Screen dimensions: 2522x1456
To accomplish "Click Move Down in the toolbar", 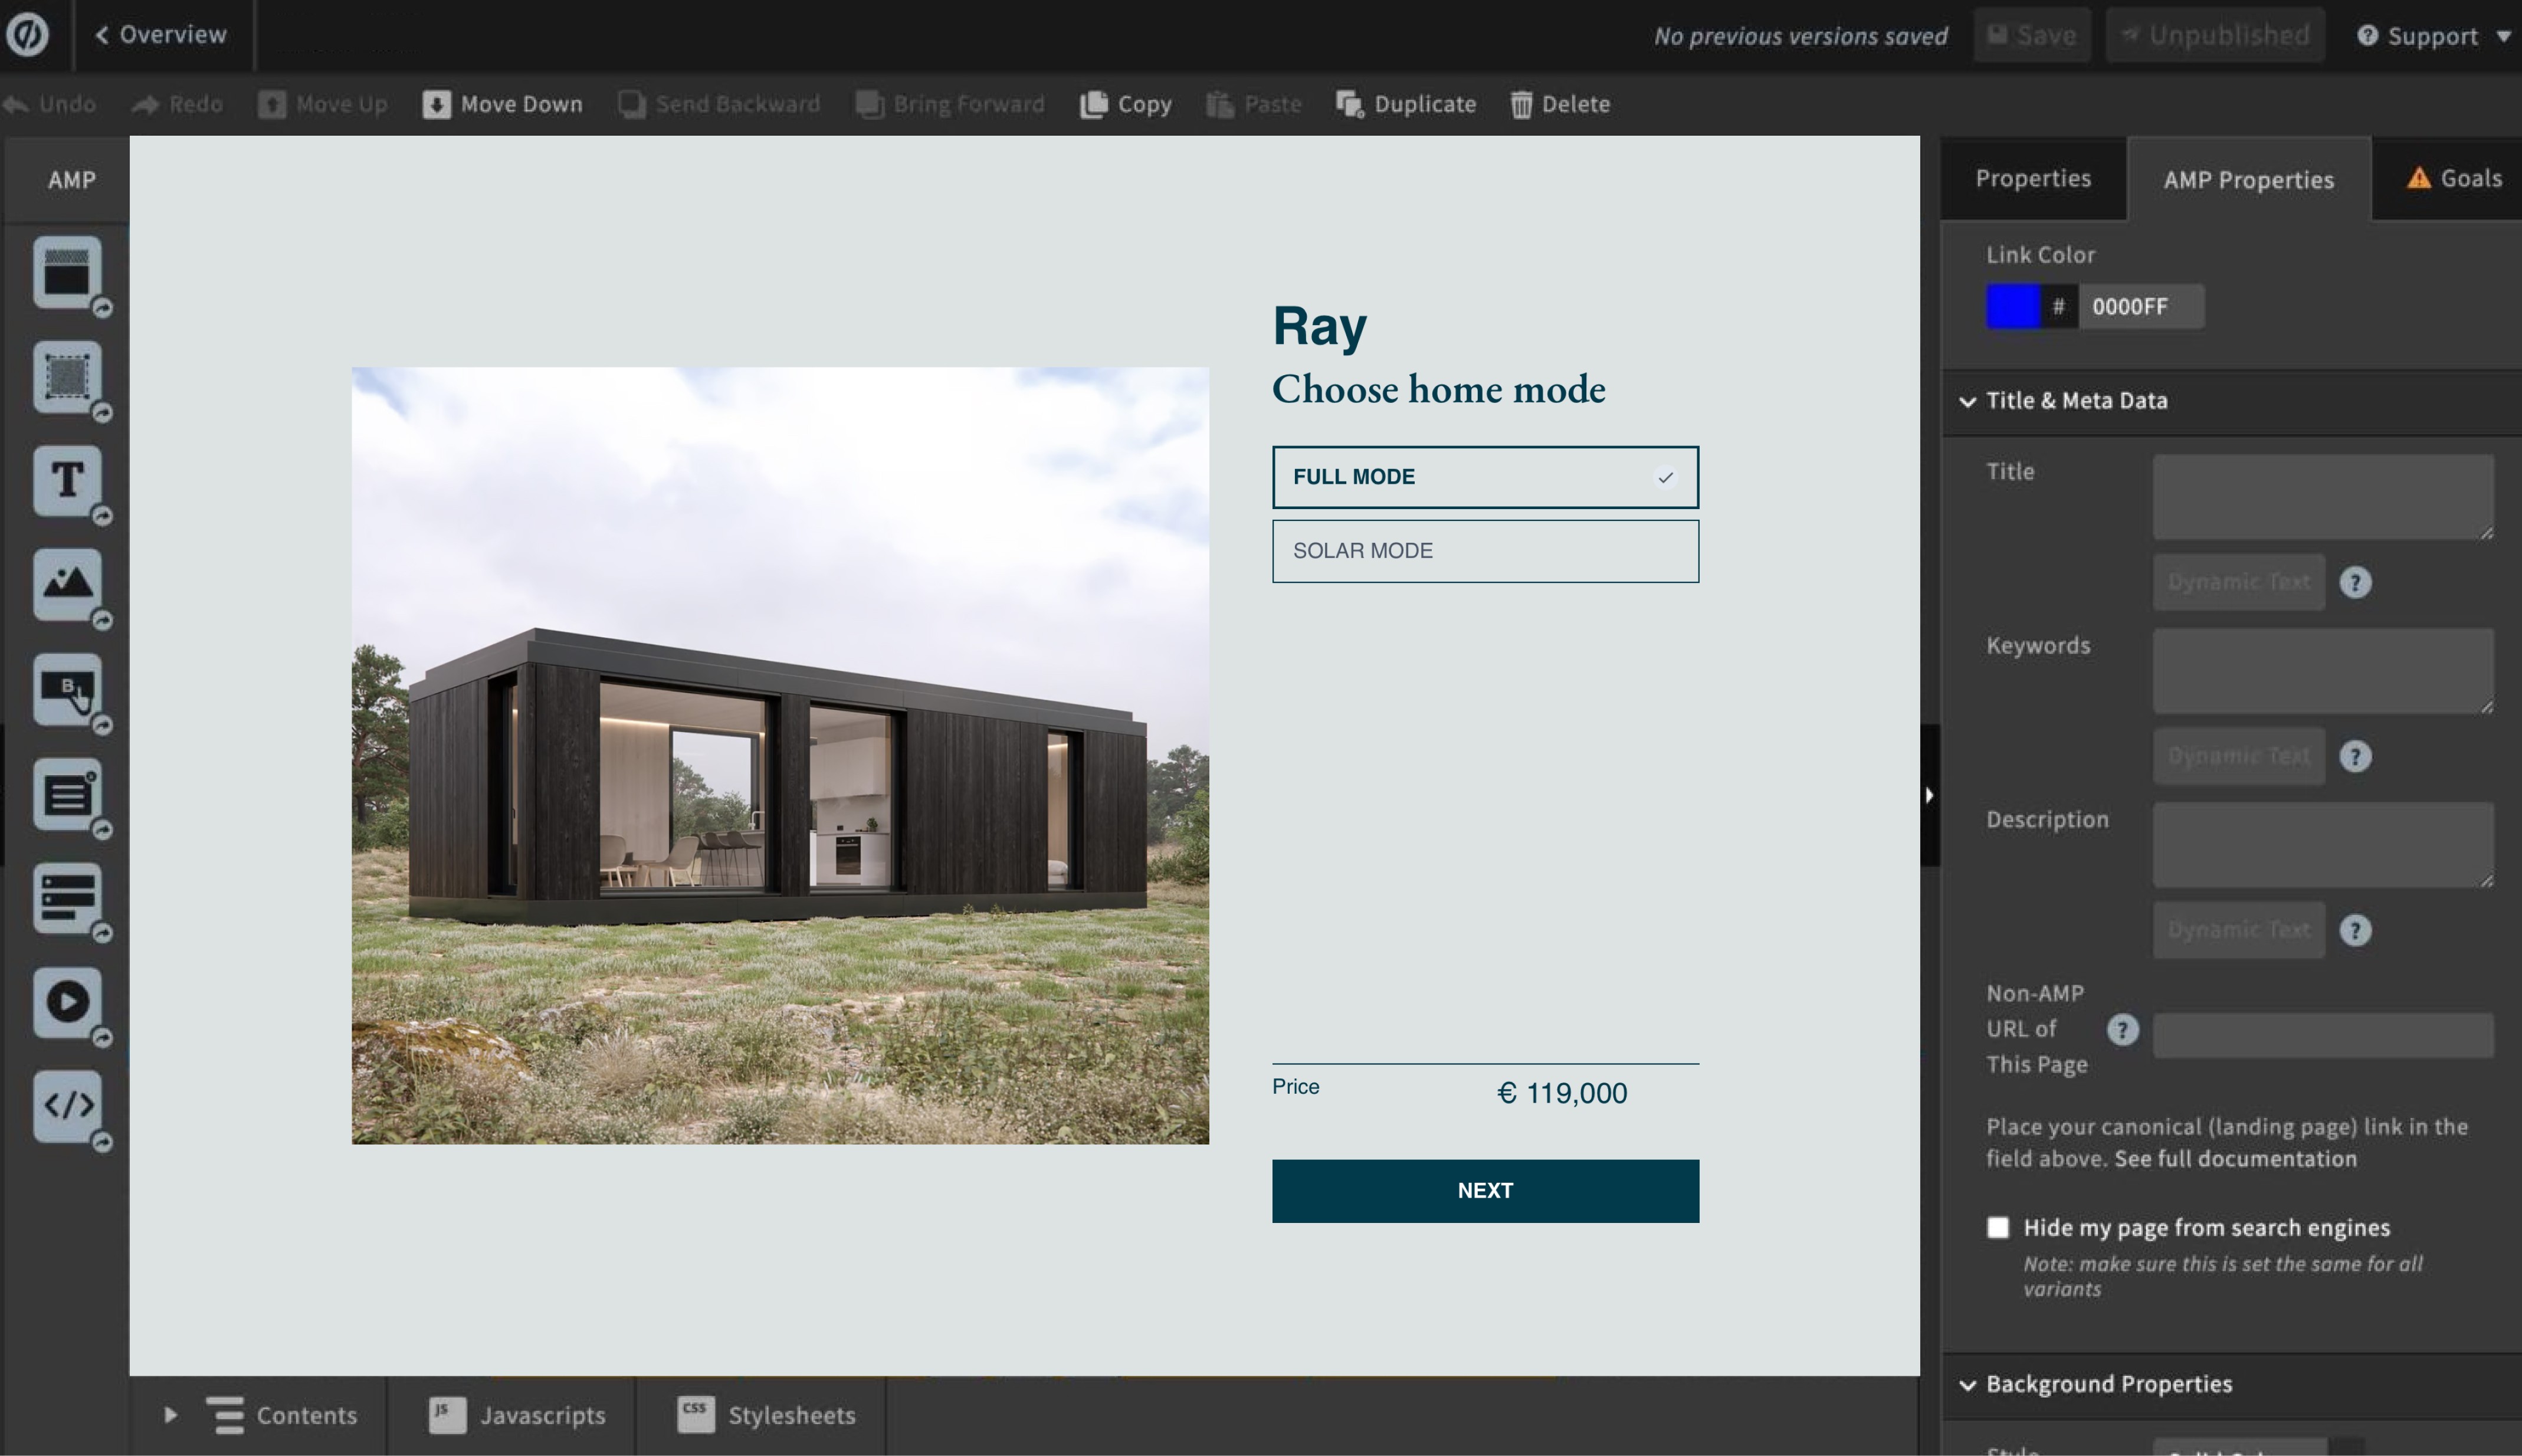I will (503, 103).
